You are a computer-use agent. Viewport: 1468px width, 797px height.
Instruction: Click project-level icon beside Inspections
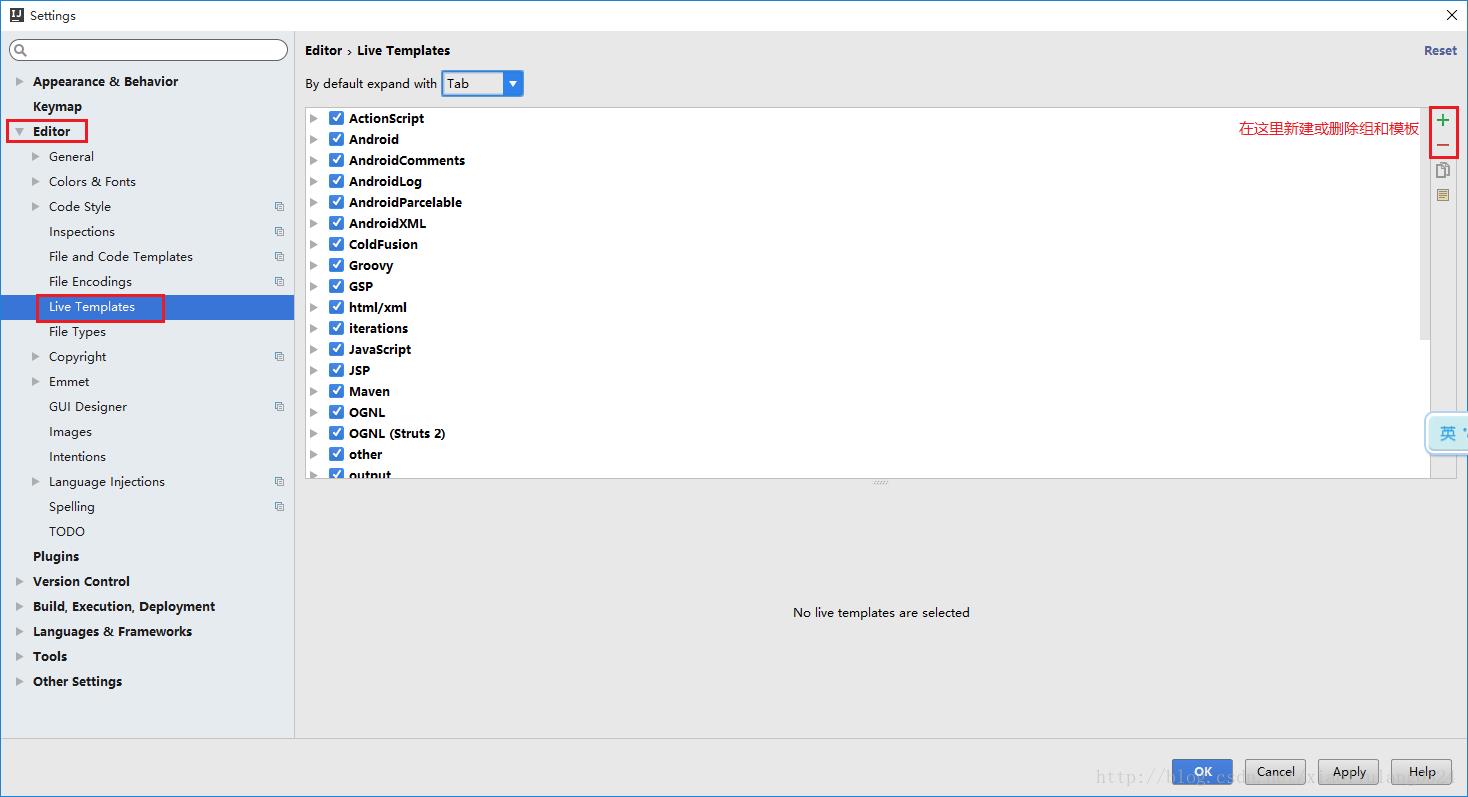pyautogui.click(x=279, y=232)
